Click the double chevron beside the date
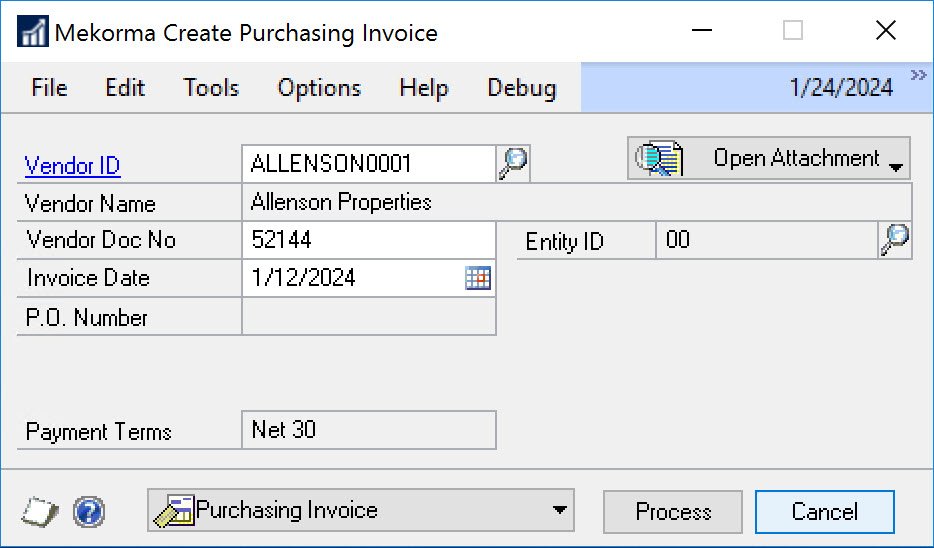The image size is (934, 548). click(918, 77)
